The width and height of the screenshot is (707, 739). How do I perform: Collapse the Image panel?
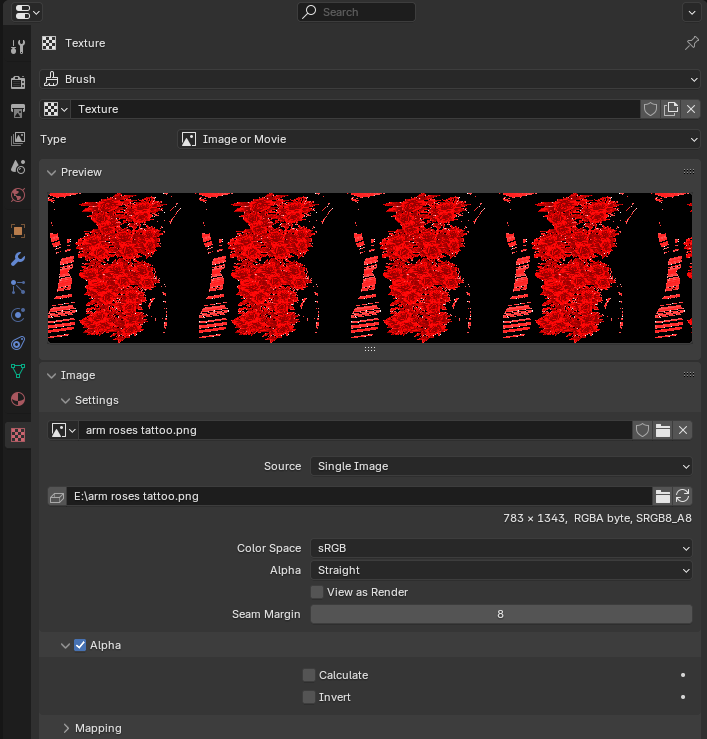pyautogui.click(x=51, y=376)
